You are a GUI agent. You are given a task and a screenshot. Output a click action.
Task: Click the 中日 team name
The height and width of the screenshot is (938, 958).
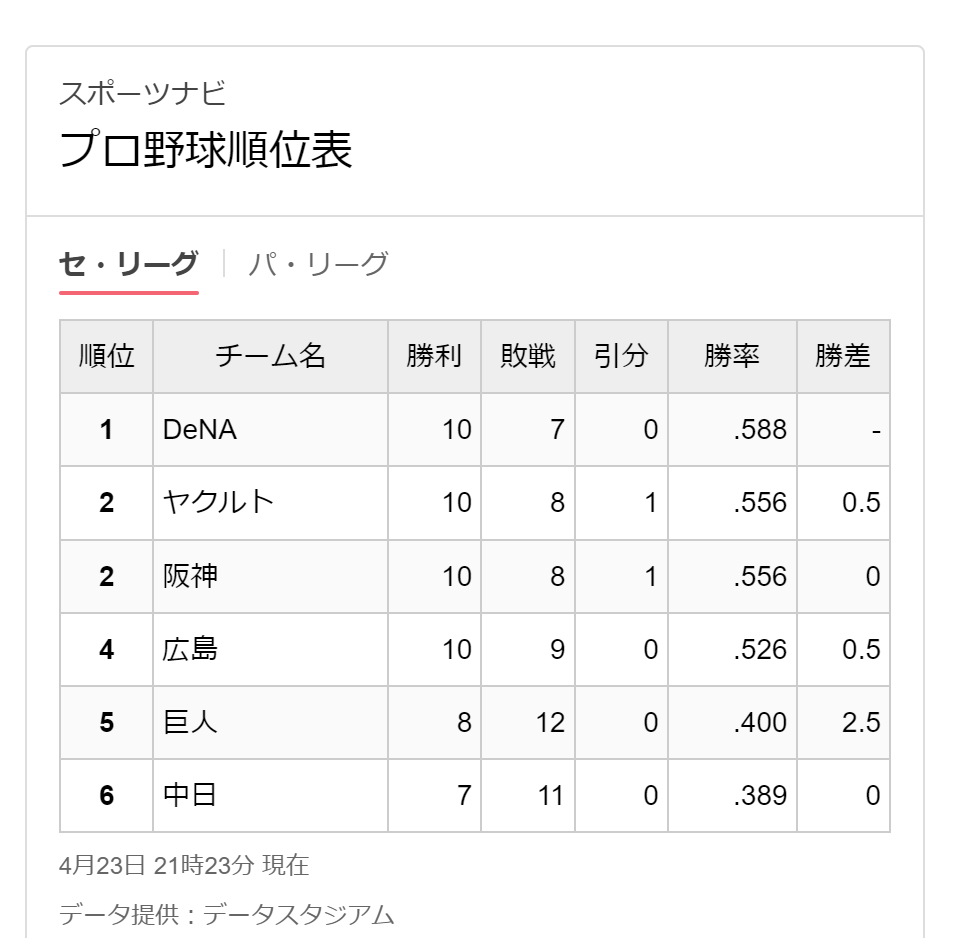click(190, 795)
